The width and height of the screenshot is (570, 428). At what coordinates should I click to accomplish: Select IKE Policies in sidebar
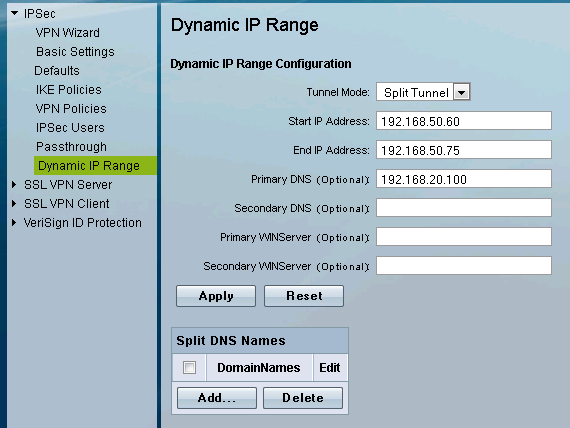pos(69,89)
